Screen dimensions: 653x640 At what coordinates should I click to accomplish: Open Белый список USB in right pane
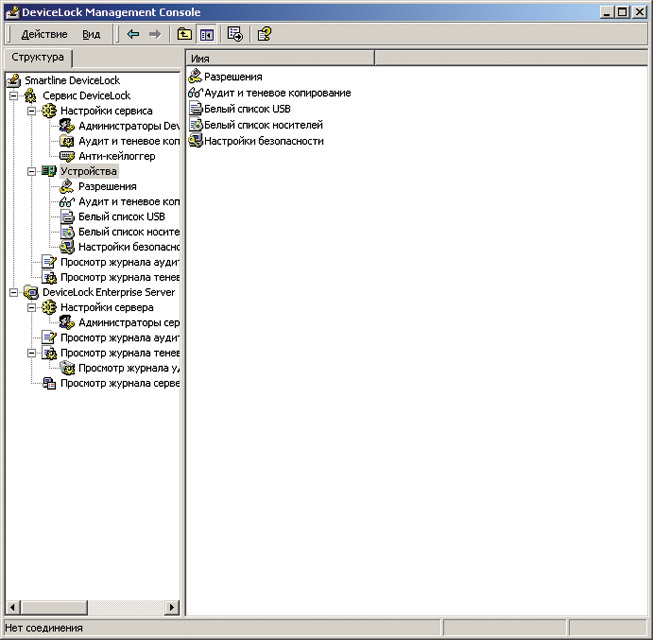[x=247, y=109]
